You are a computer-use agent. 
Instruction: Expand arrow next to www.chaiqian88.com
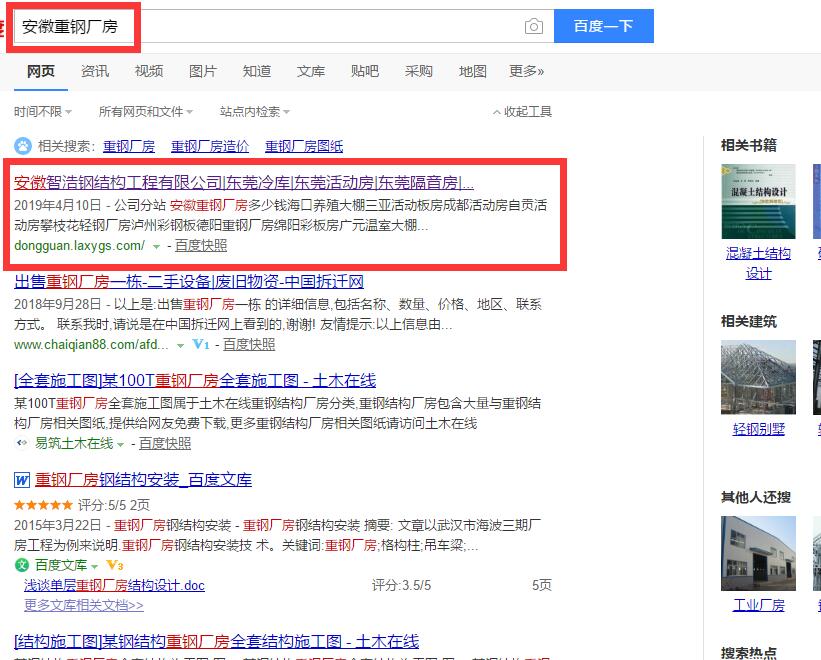pyautogui.click(x=181, y=346)
